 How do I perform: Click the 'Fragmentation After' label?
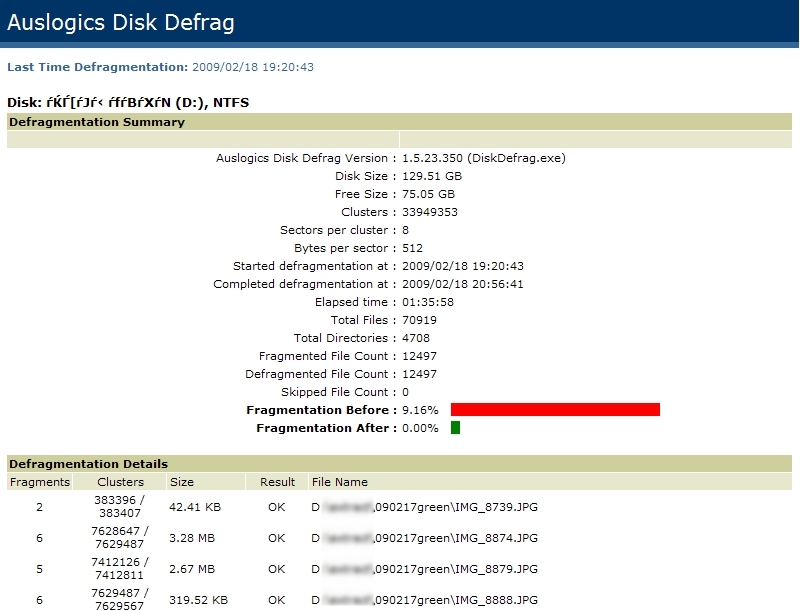[x=327, y=428]
